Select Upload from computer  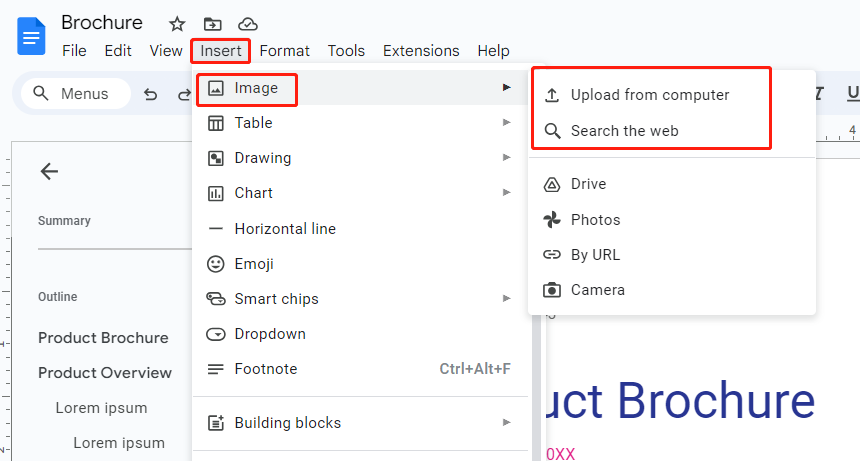click(650, 95)
